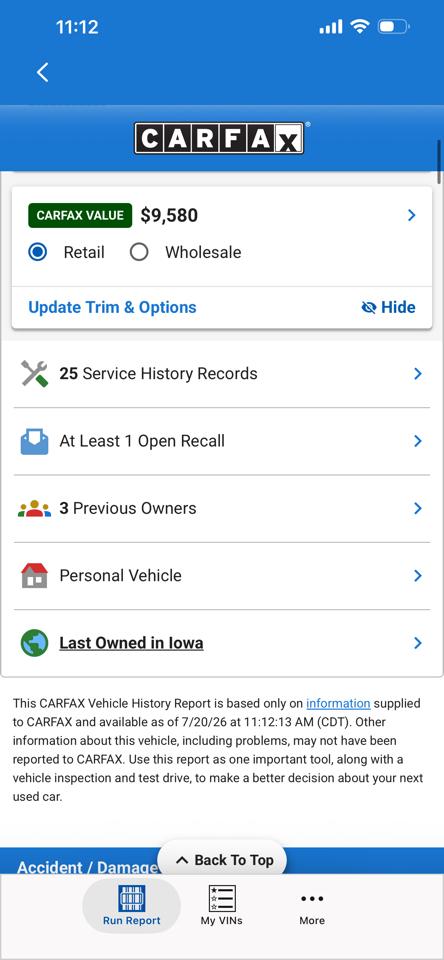Expand the 3 Previous Owners chevron

coord(418,508)
